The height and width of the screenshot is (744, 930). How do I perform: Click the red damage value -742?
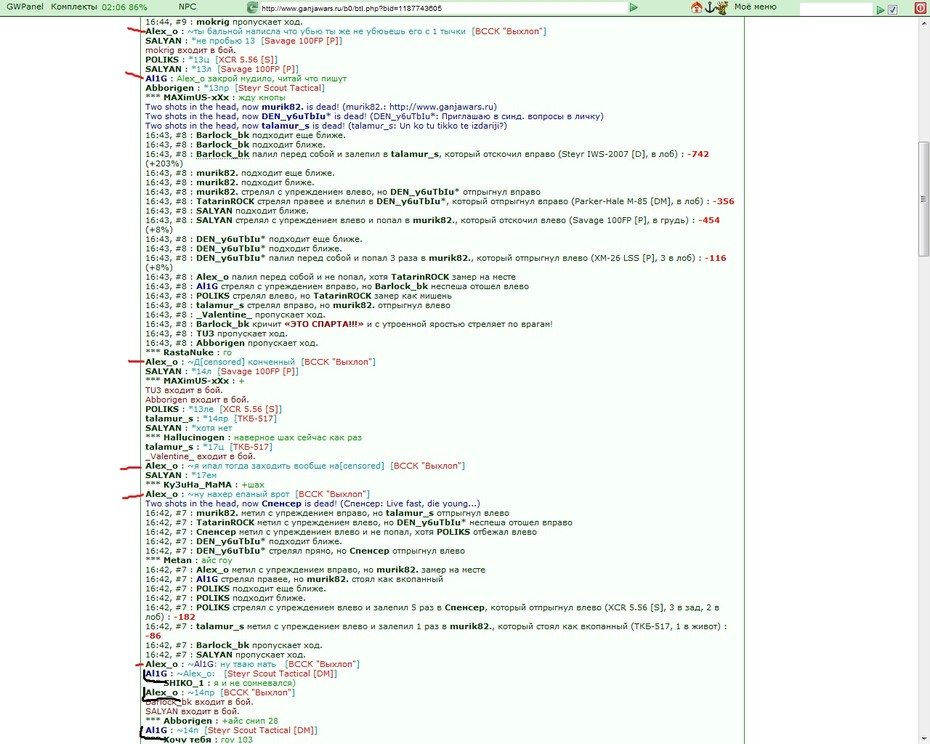click(x=698, y=154)
